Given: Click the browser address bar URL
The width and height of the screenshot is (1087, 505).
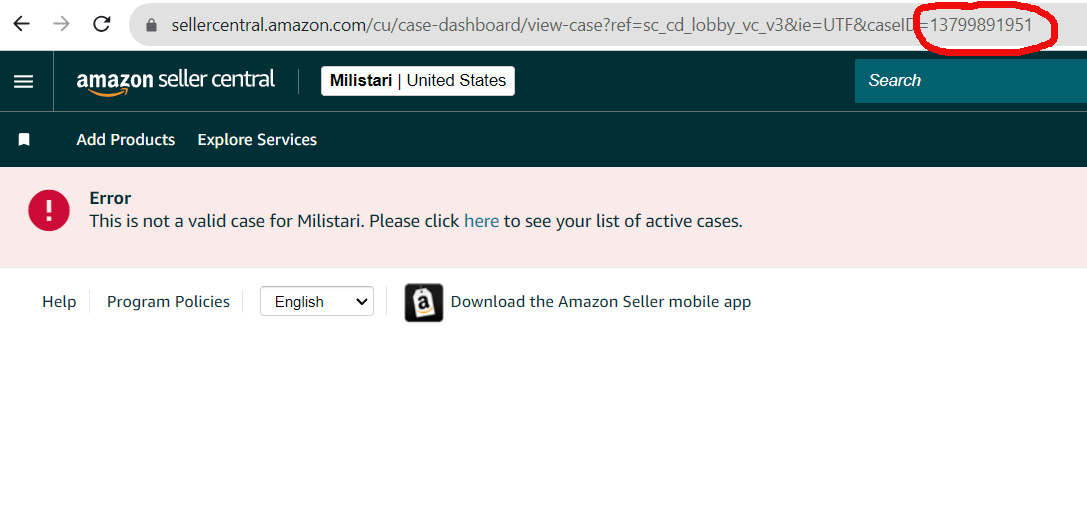Looking at the screenshot, I should tap(602, 25).
